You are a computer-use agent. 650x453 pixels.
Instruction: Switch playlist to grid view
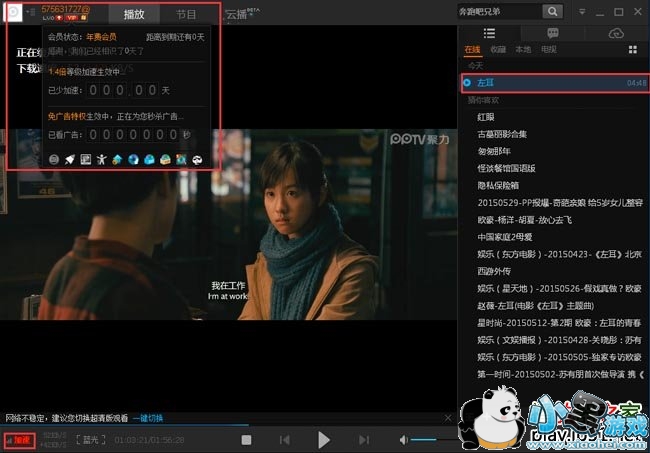[x=633, y=50]
